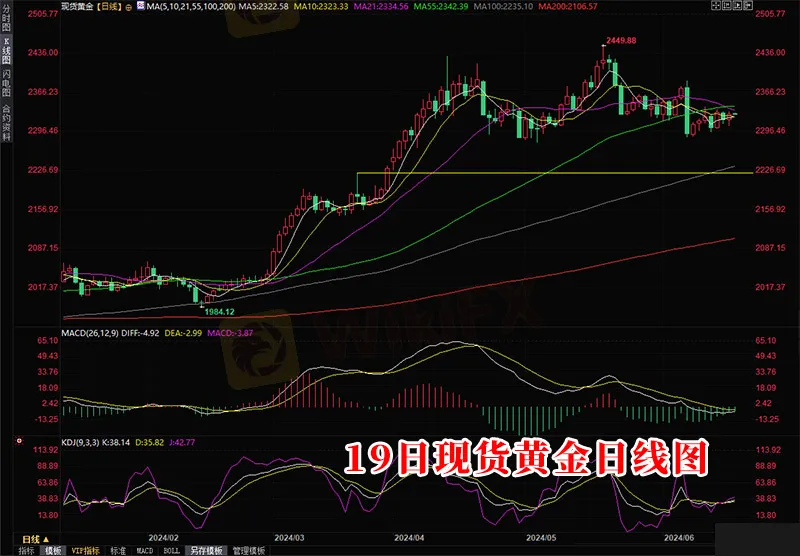Click the 现货黄金 chart title
The height and width of the screenshot is (556, 800).
tap(78, 7)
